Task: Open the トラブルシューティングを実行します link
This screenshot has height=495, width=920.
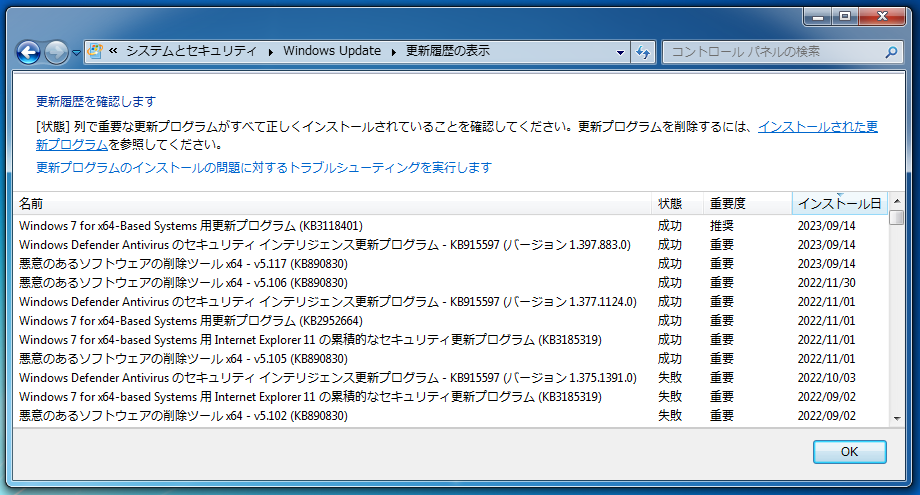Action: [264, 168]
